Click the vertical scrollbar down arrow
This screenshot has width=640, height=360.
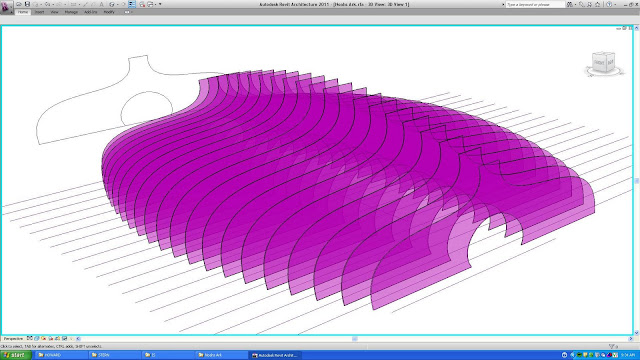(636, 333)
